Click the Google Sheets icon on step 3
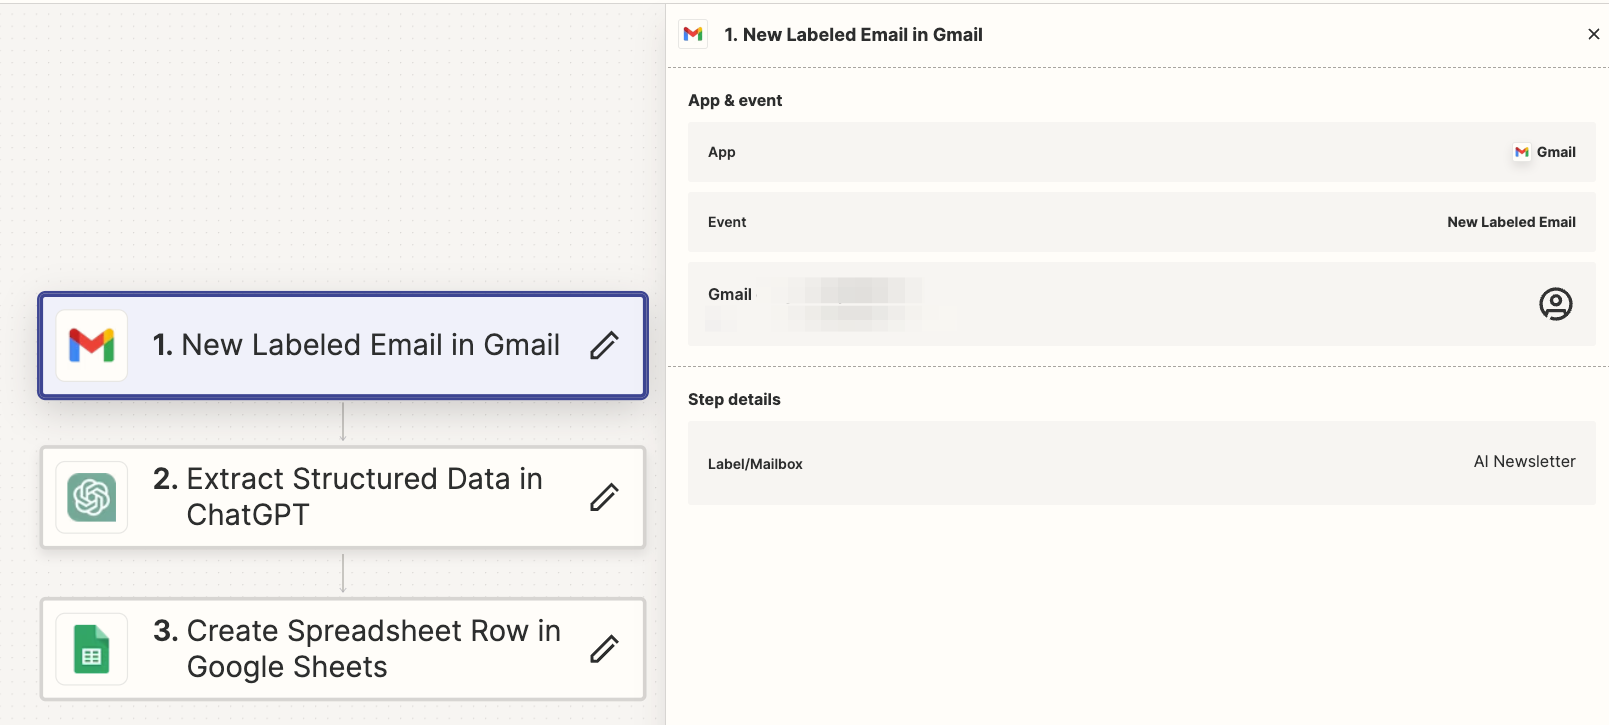Screen dimensions: 1609x725 point(92,649)
